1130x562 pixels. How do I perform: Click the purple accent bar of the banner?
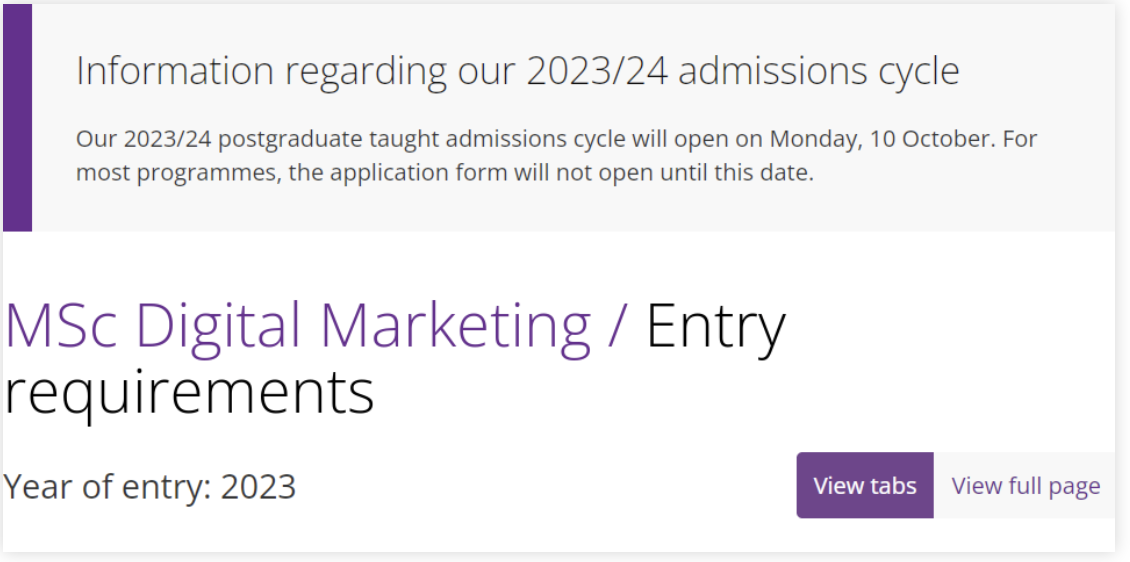pos(17,117)
